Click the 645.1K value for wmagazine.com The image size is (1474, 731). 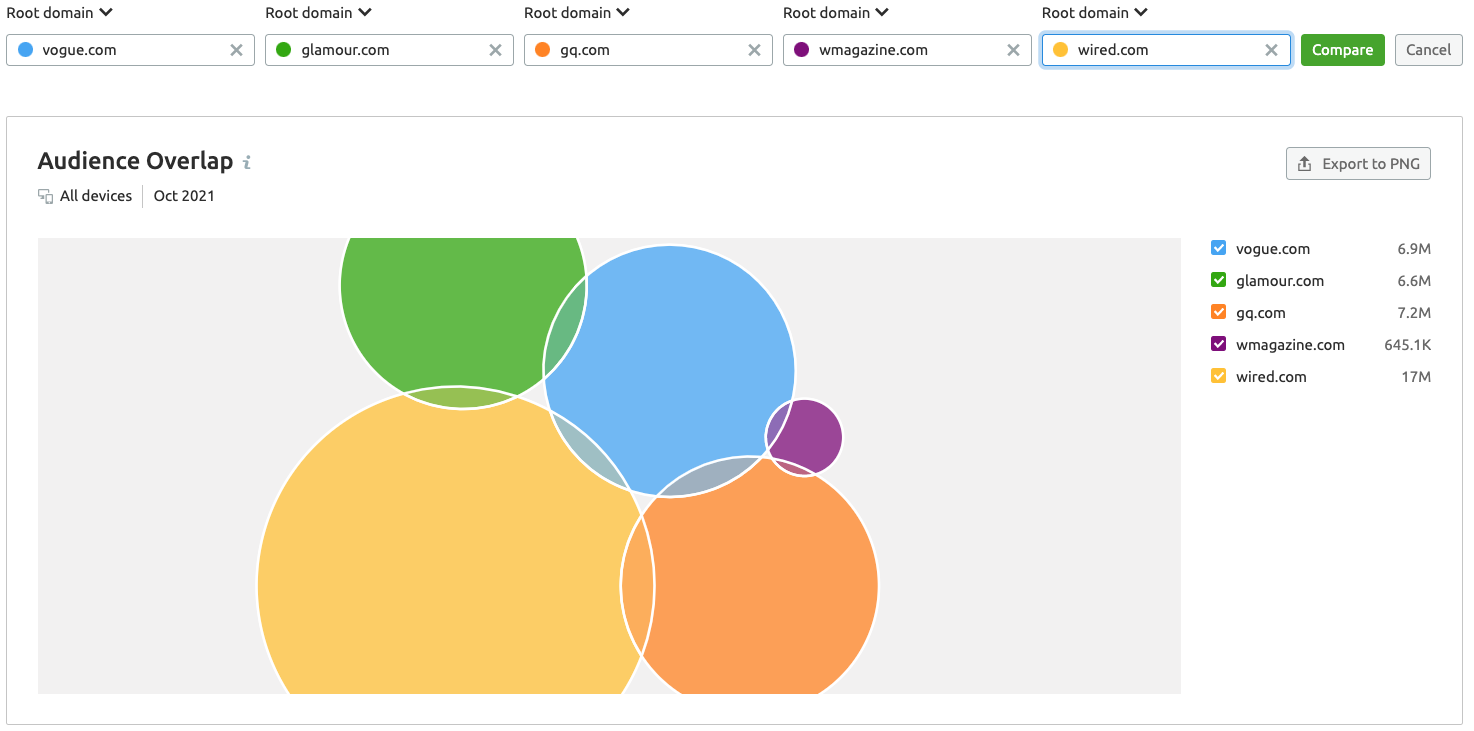[x=1408, y=344]
